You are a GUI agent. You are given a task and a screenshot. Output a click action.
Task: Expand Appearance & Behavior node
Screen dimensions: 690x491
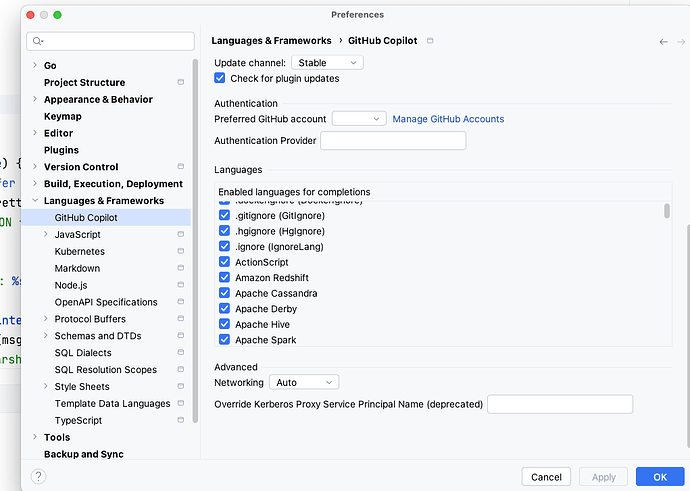[35, 99]
